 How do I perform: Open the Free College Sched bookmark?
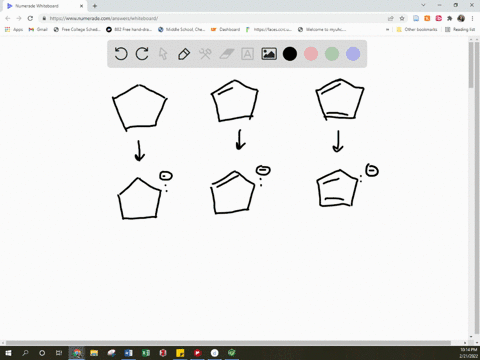tap(77, 29)
